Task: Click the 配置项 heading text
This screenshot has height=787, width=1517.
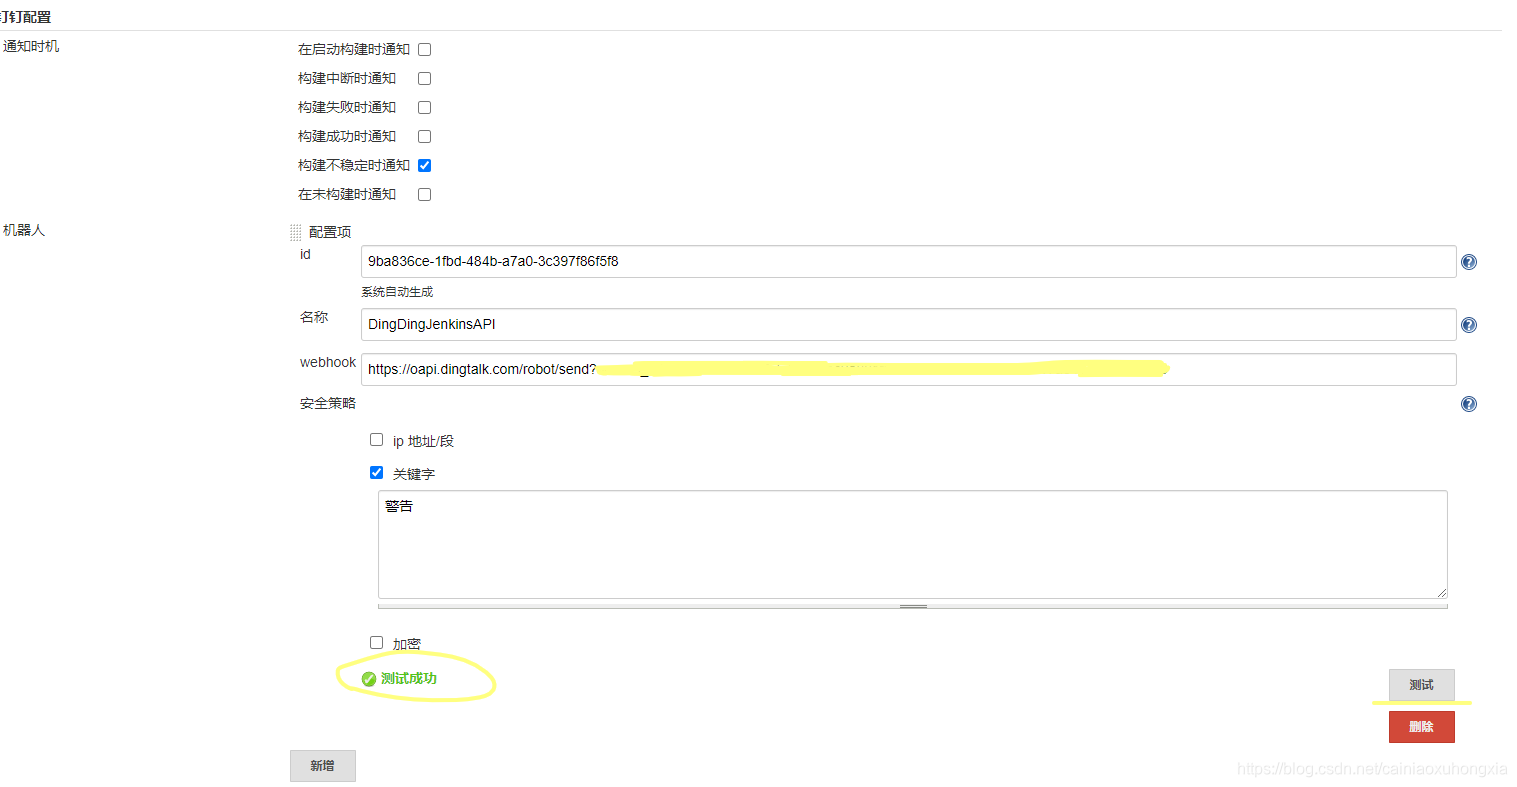Action: coord(330,232)
